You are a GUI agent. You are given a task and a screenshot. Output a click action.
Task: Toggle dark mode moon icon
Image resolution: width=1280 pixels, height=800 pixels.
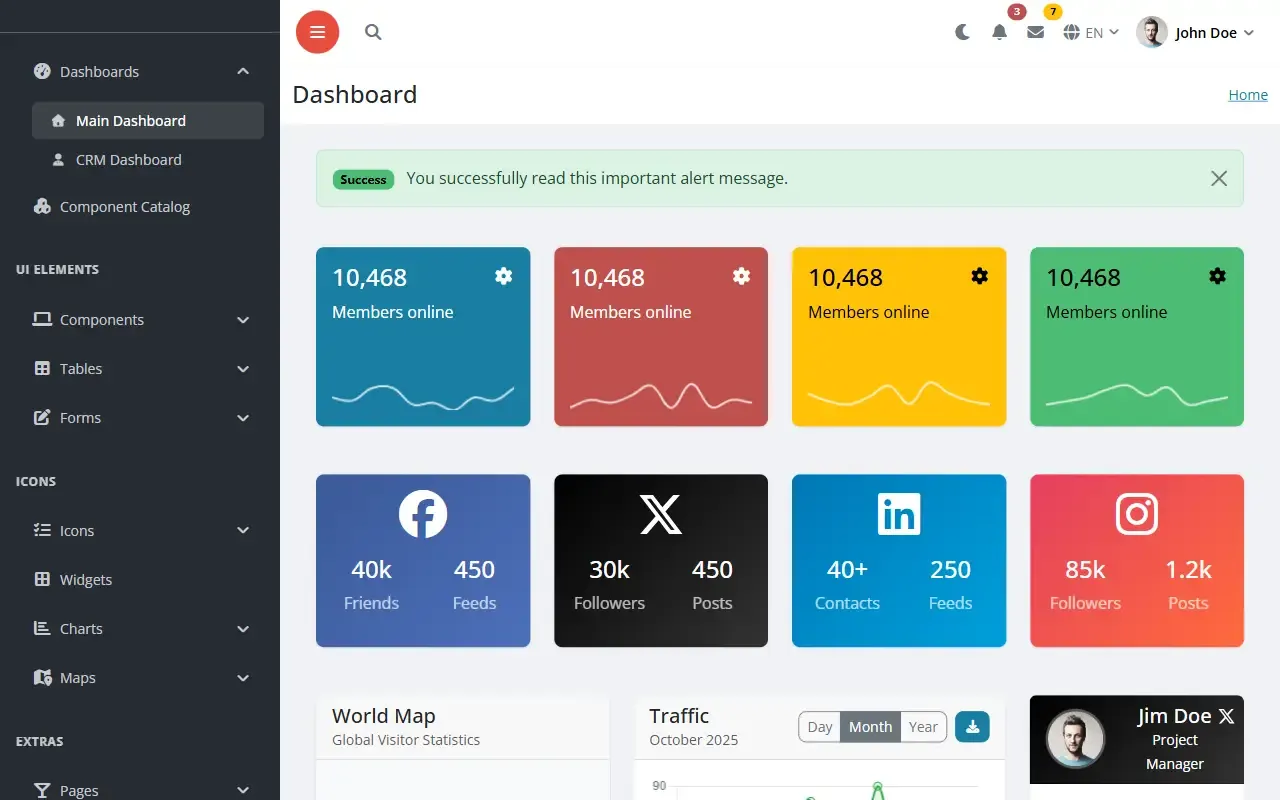click(962, 32)
